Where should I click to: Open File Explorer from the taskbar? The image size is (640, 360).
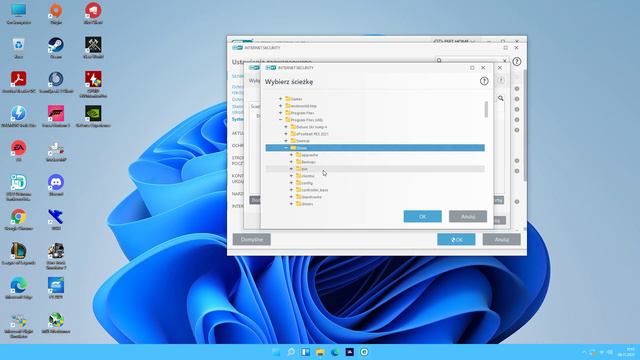coord(320,352)
